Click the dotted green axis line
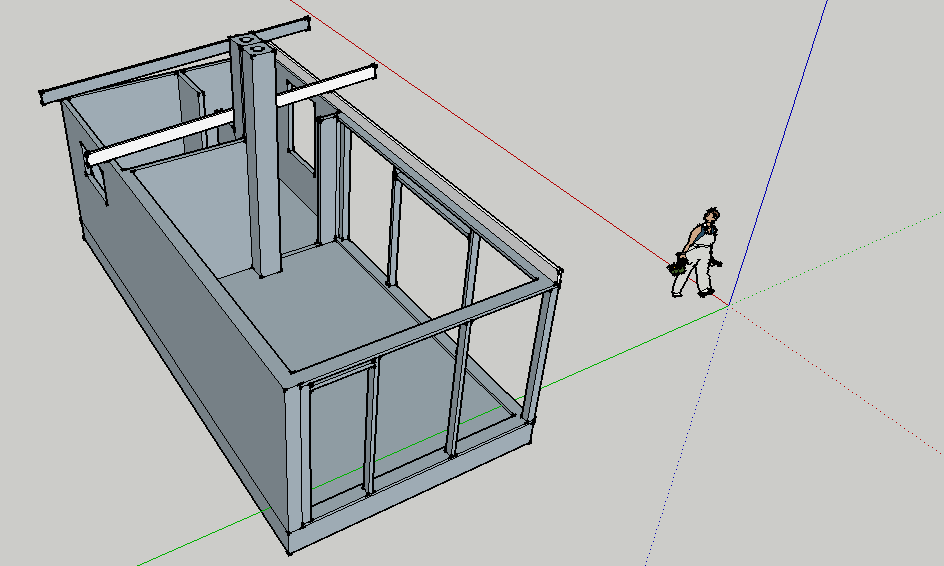This screenshot has width=944, height=566. (x=840, y=256)
